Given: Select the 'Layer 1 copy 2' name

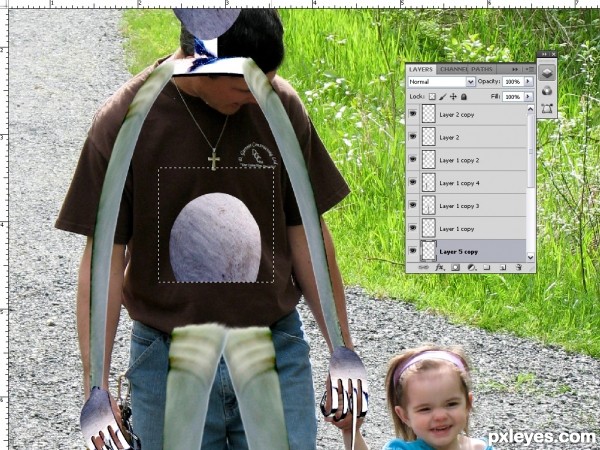Looking at the screenshot, I should click(459, 160).
